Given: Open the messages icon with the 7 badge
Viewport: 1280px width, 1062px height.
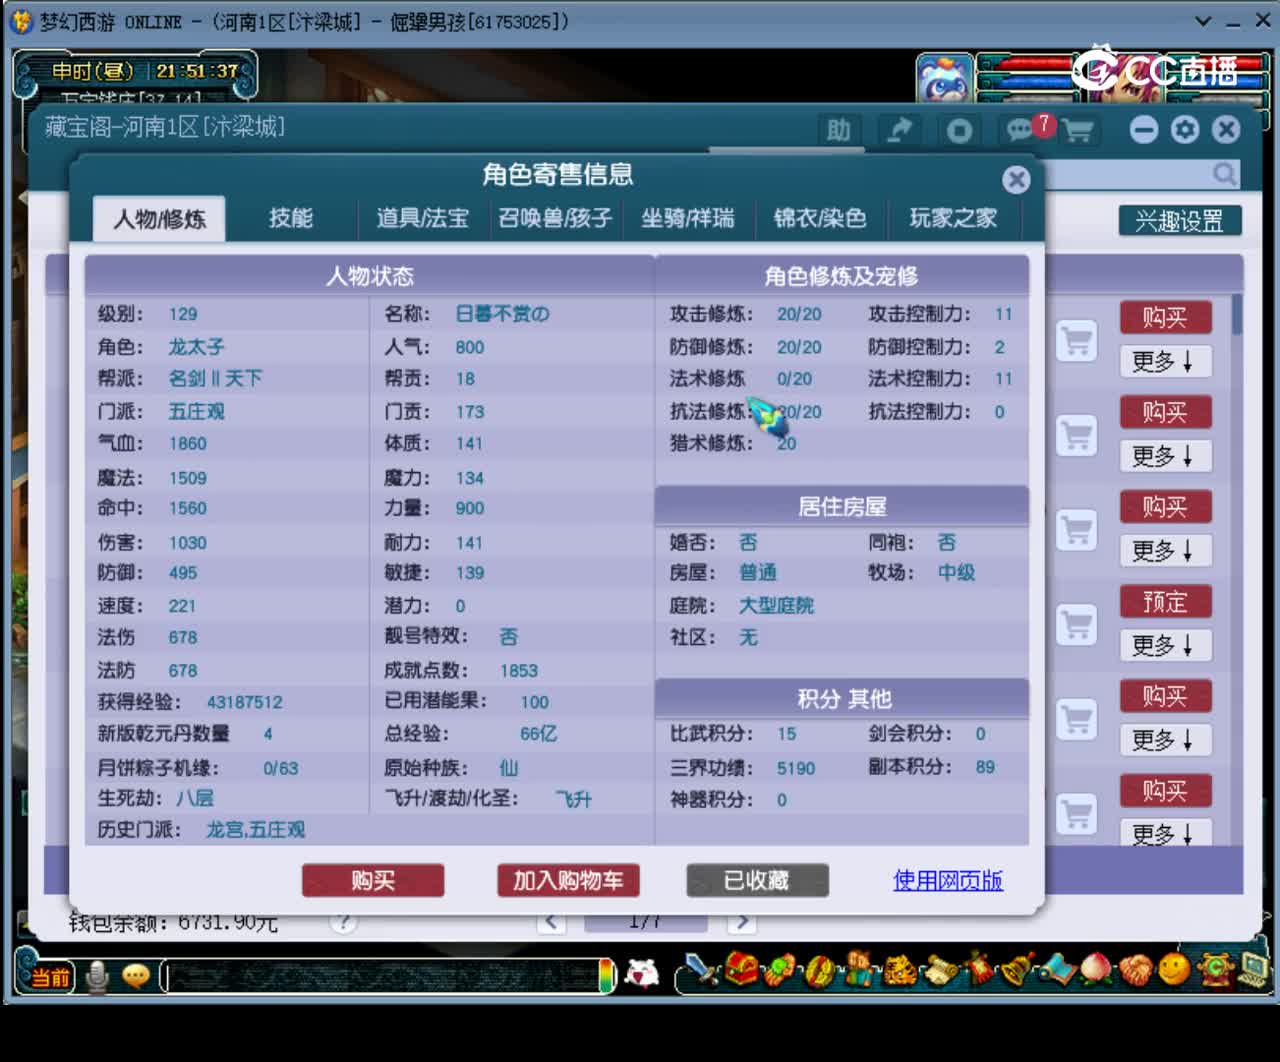Looking at the screenshot, I should [1022, 129].
